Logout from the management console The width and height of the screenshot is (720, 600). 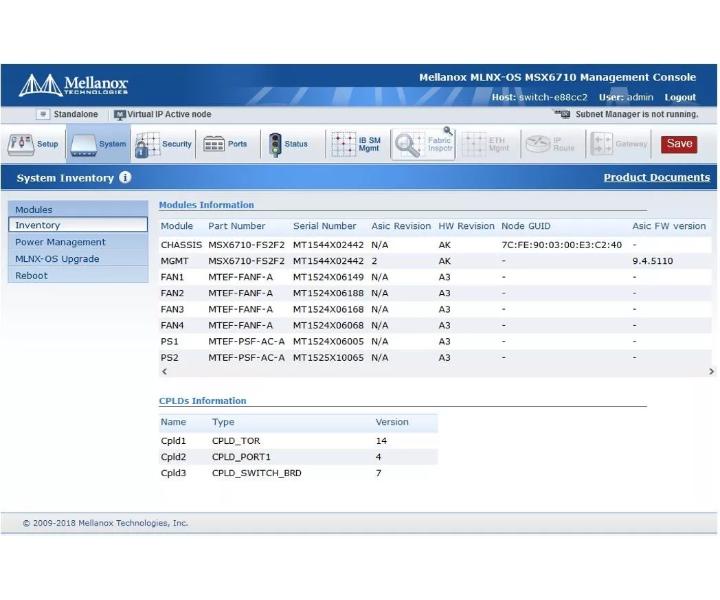click(x=680, y=97)
